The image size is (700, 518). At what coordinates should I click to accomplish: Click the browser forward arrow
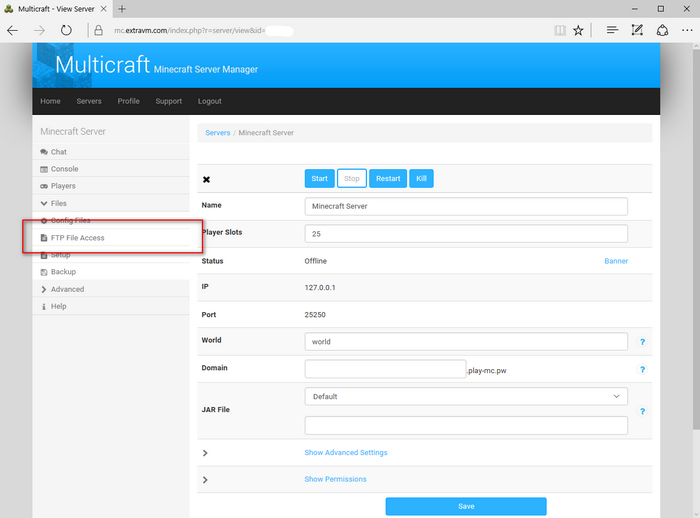coord(39,30)
